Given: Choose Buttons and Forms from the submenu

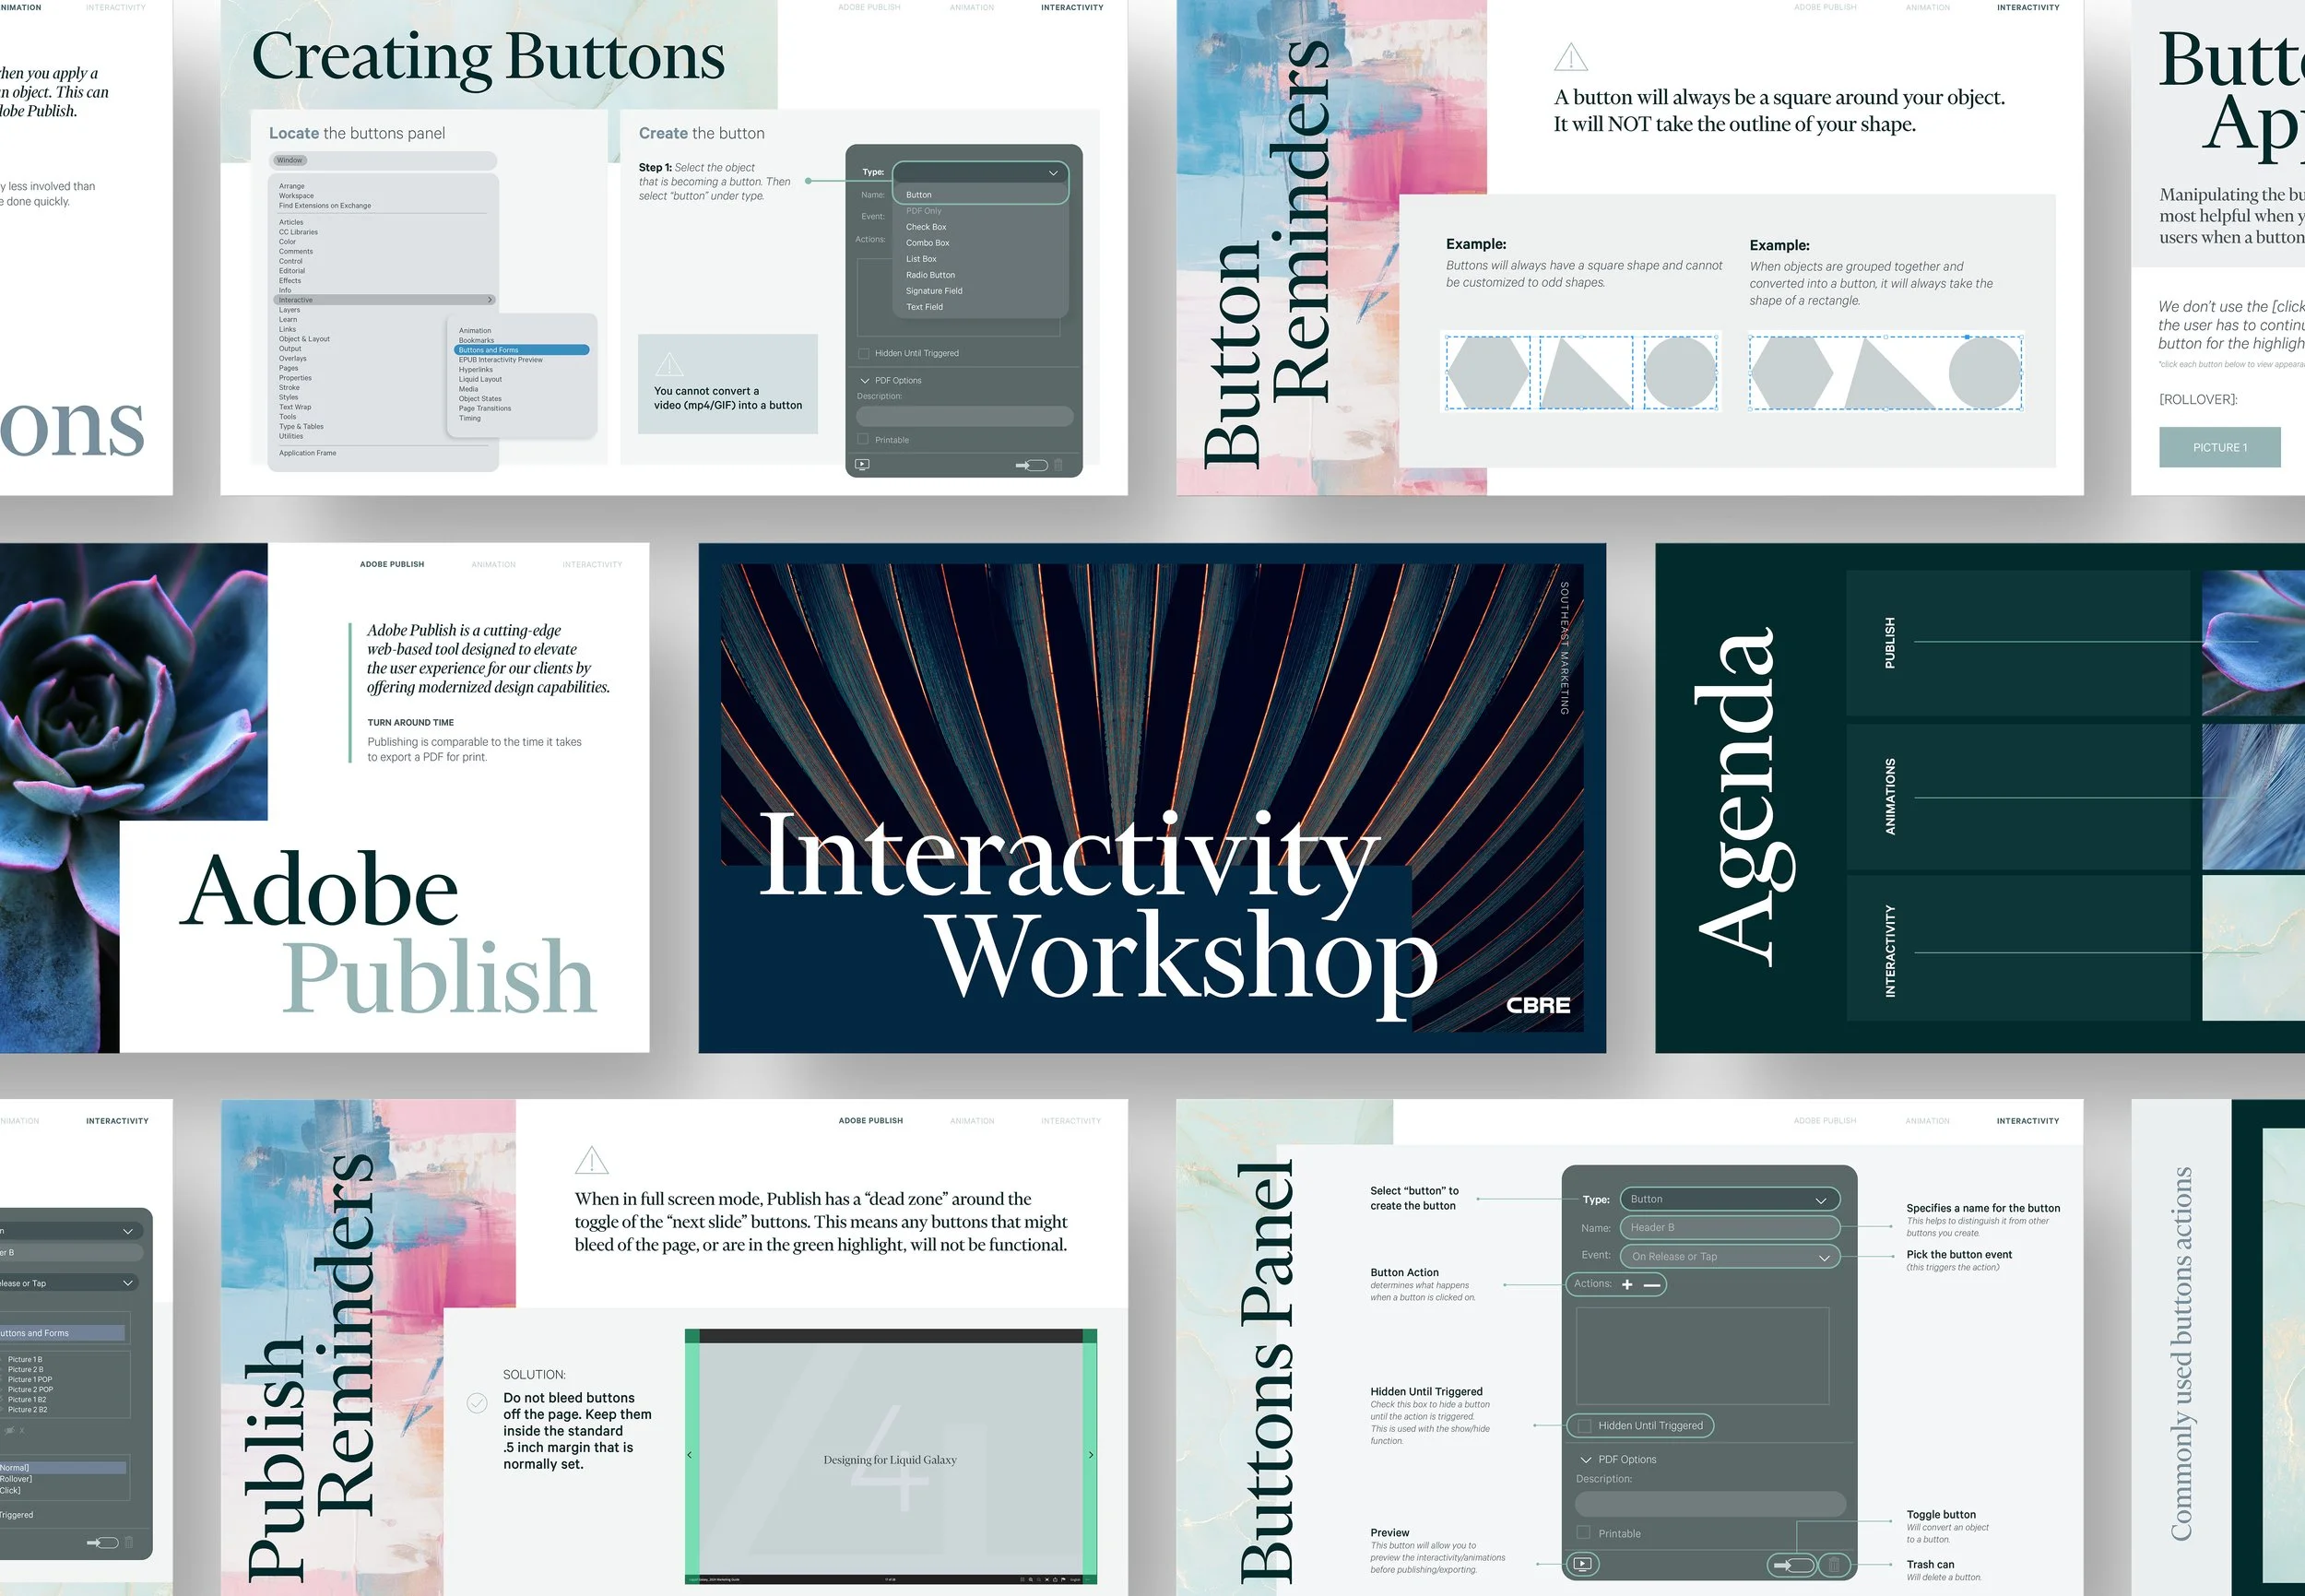Looking at the screenshot, I should point(522,350).
